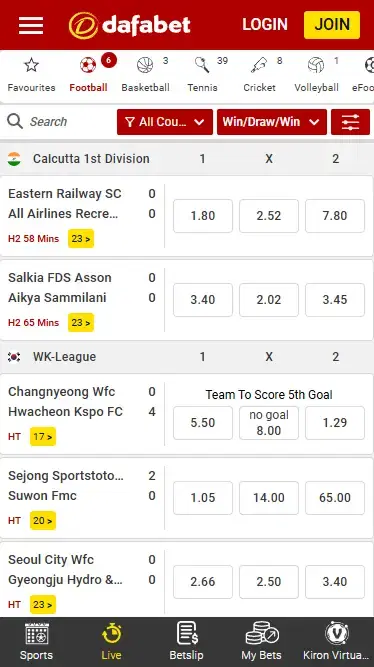374x667 pixels.
Task: Open the hamburger menu
Action: tap(31, 25)
